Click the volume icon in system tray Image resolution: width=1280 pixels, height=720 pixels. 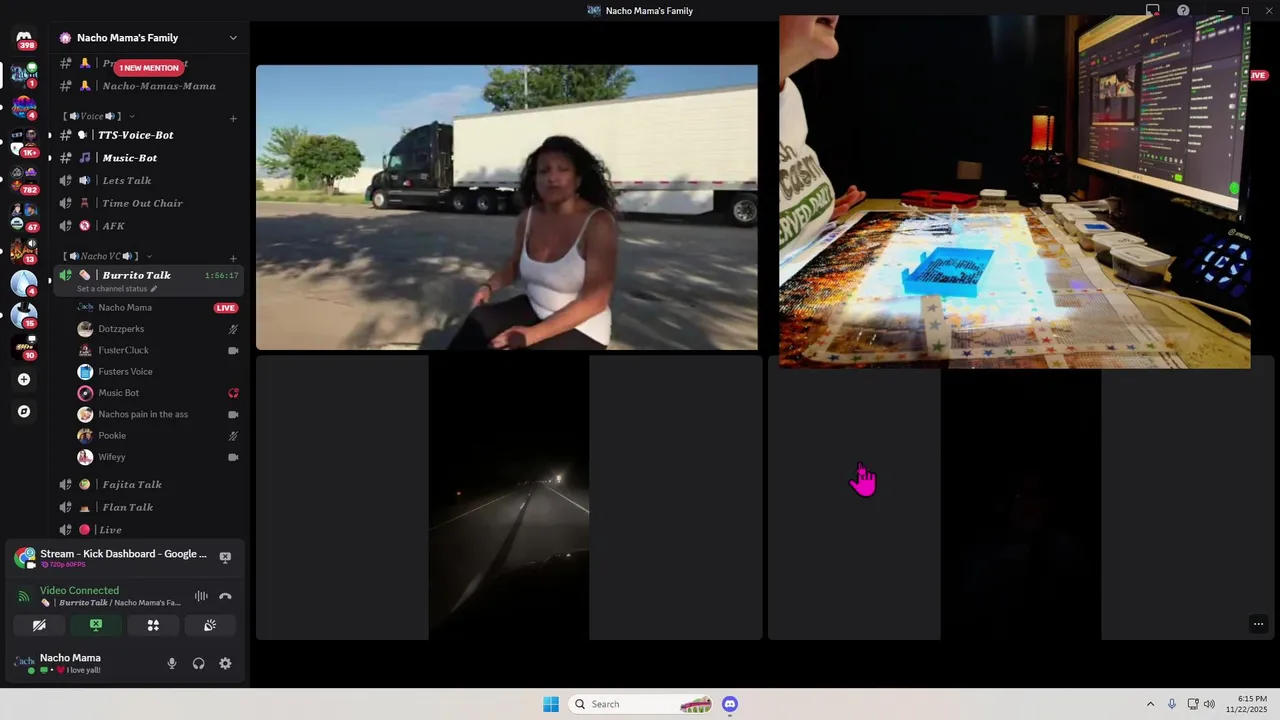point(1209,704)
